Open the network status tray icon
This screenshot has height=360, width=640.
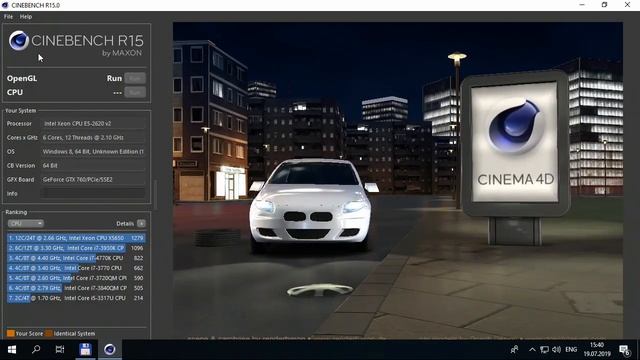coord(544,350)
